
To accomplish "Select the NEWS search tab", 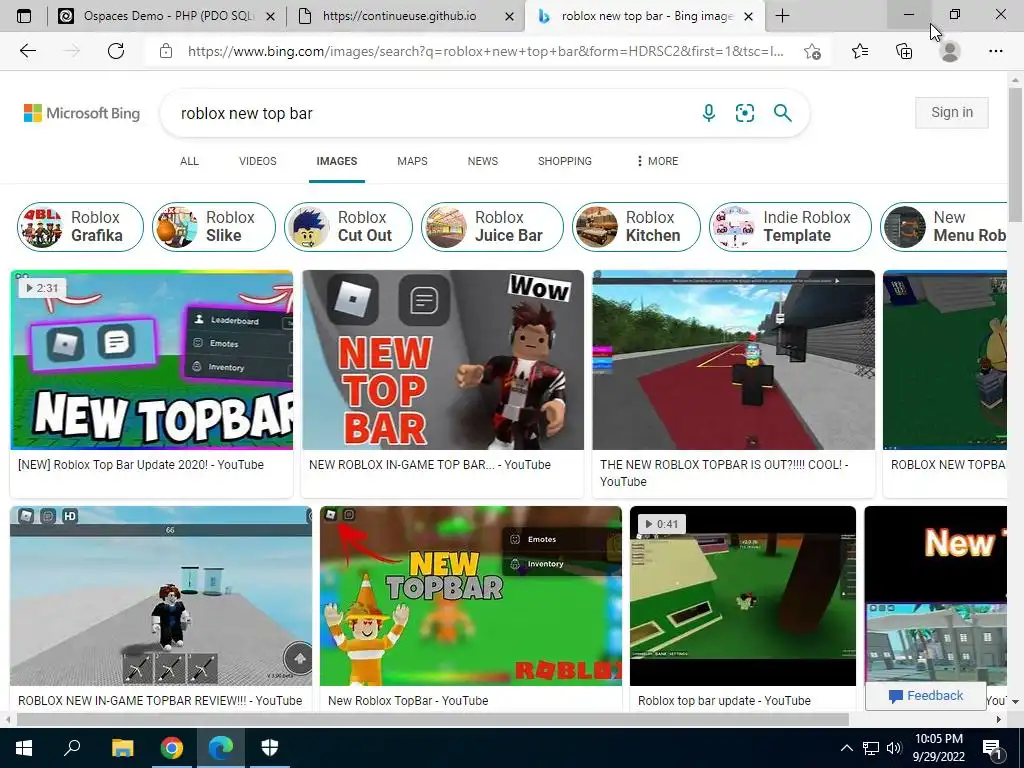I will (x=483, y=161).
